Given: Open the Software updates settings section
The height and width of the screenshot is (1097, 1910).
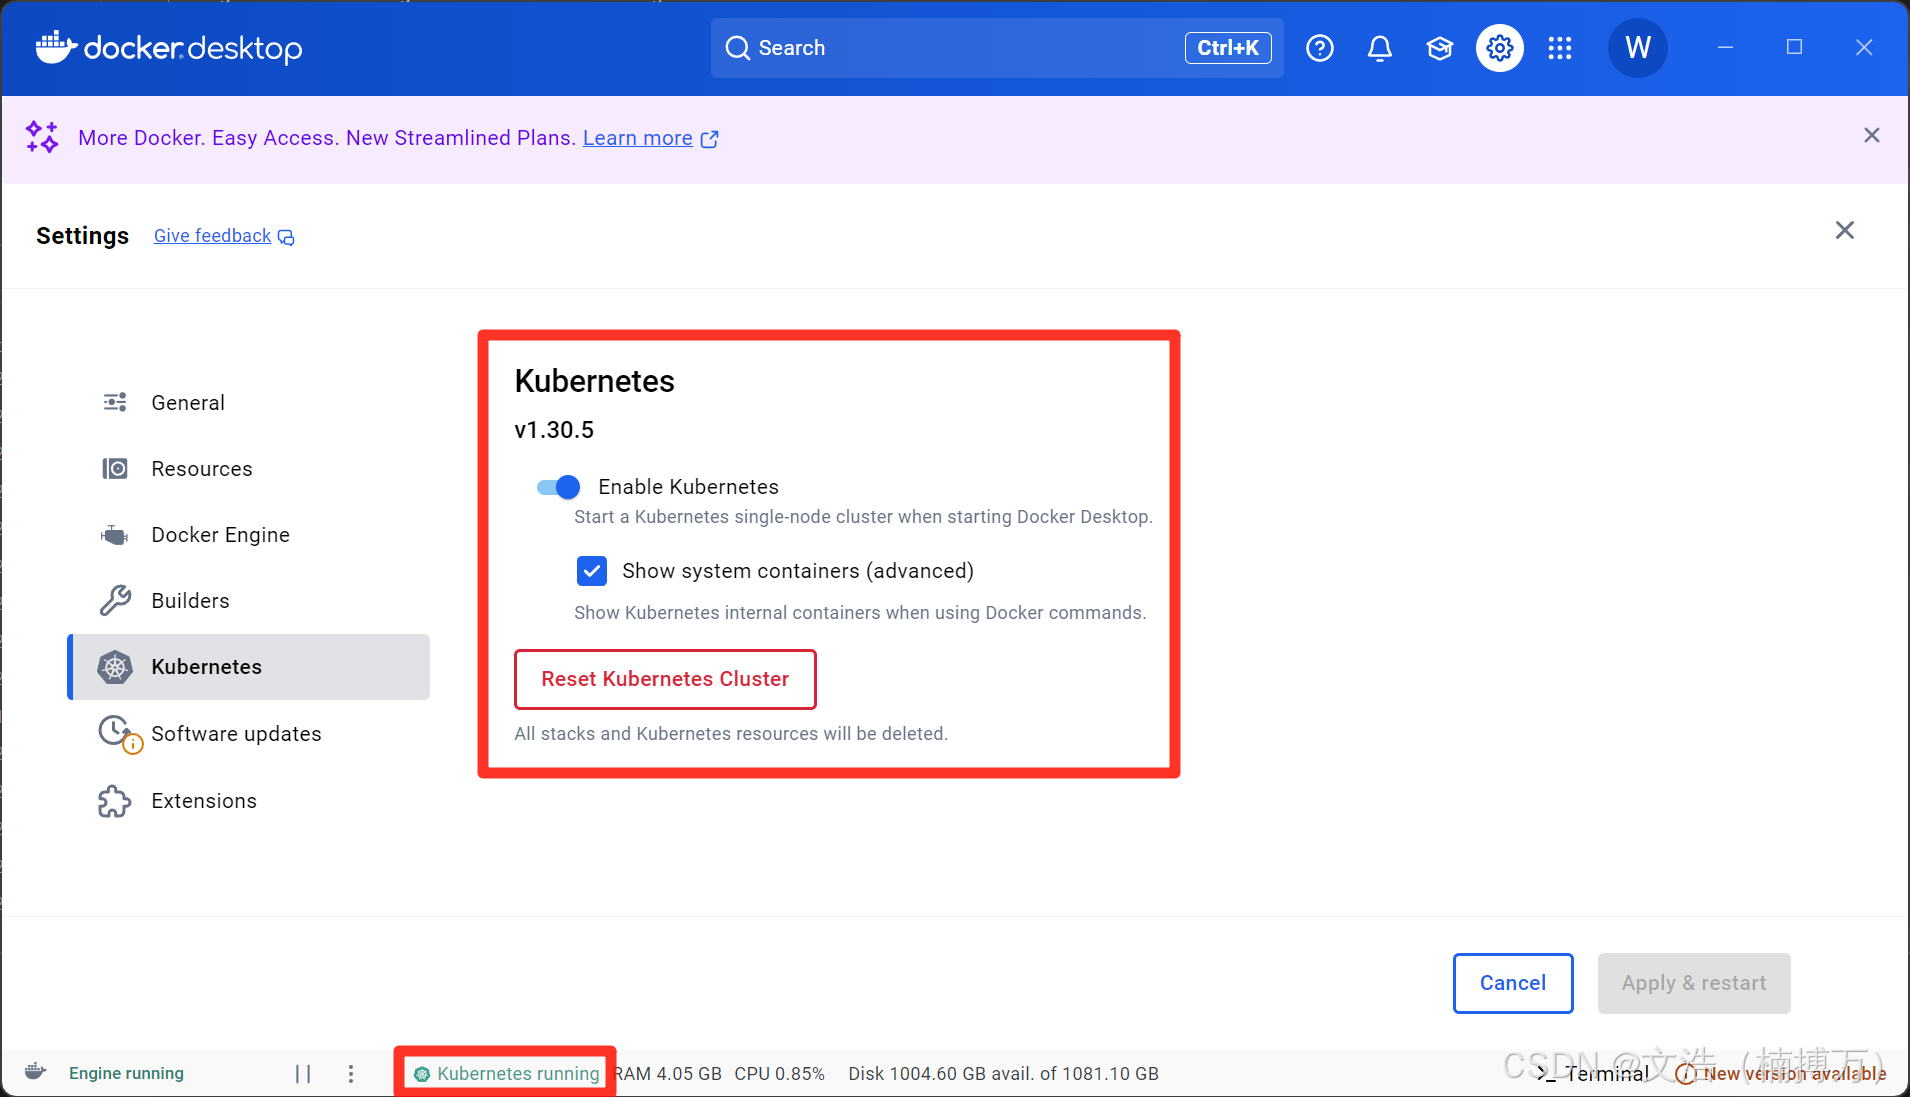Looking at the screenshot, I should 248,733.
